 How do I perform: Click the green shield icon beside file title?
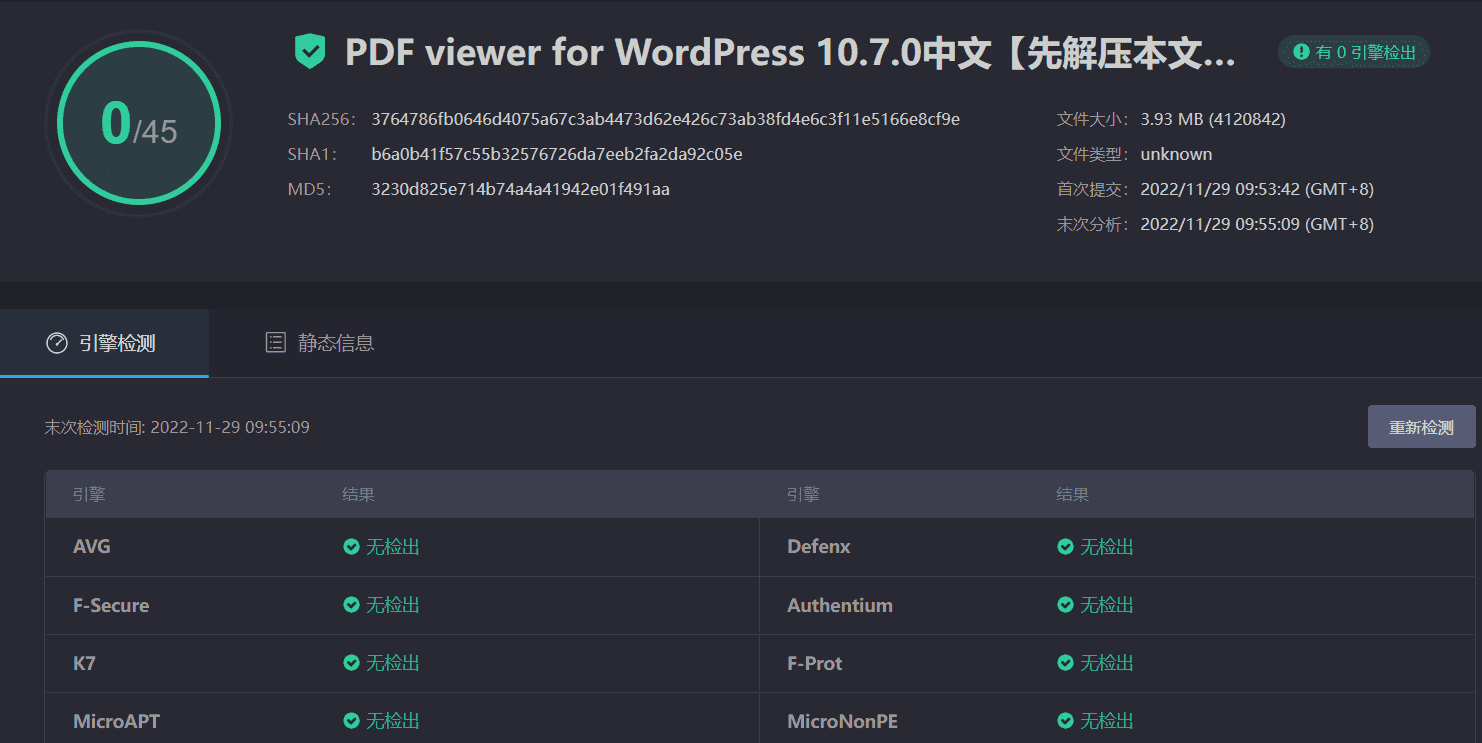click(x=310, y=51)
